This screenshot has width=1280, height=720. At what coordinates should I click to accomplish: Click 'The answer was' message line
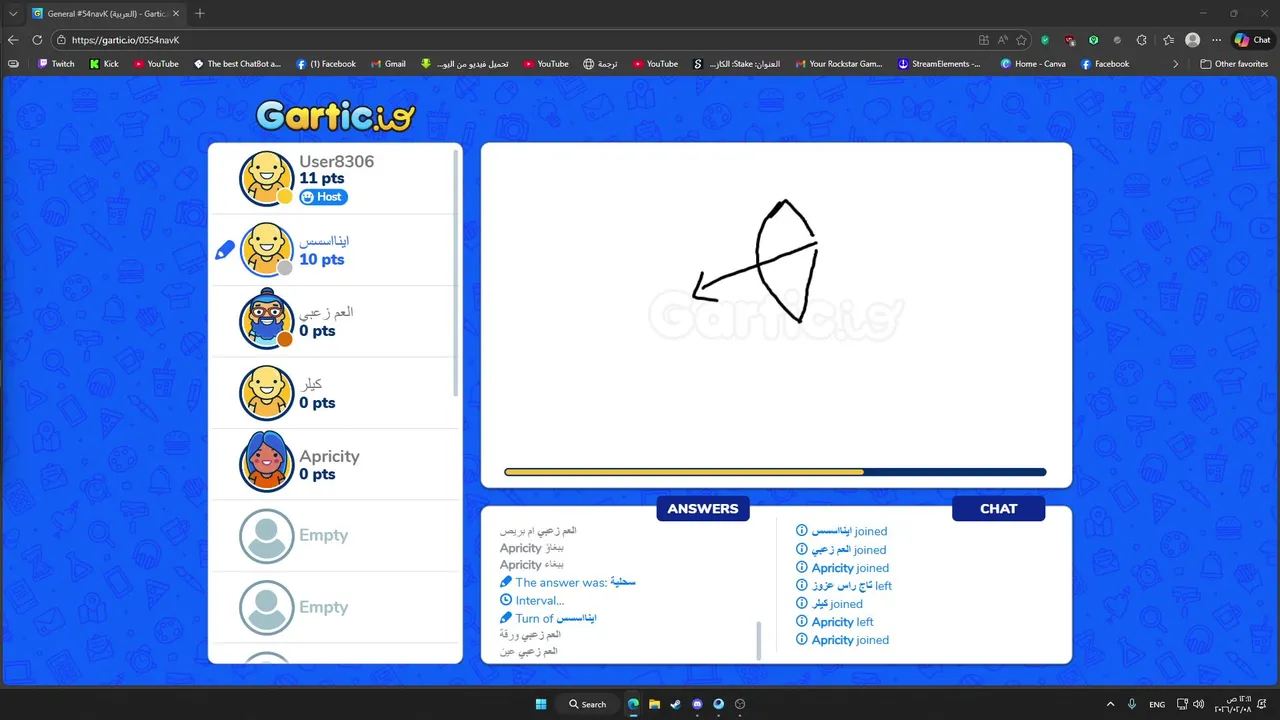click(567, 582)
